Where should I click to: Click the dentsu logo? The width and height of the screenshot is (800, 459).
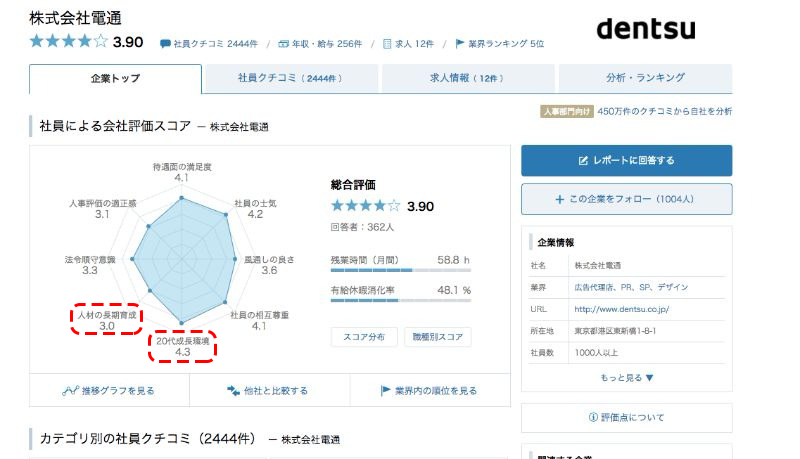(646, 29)
